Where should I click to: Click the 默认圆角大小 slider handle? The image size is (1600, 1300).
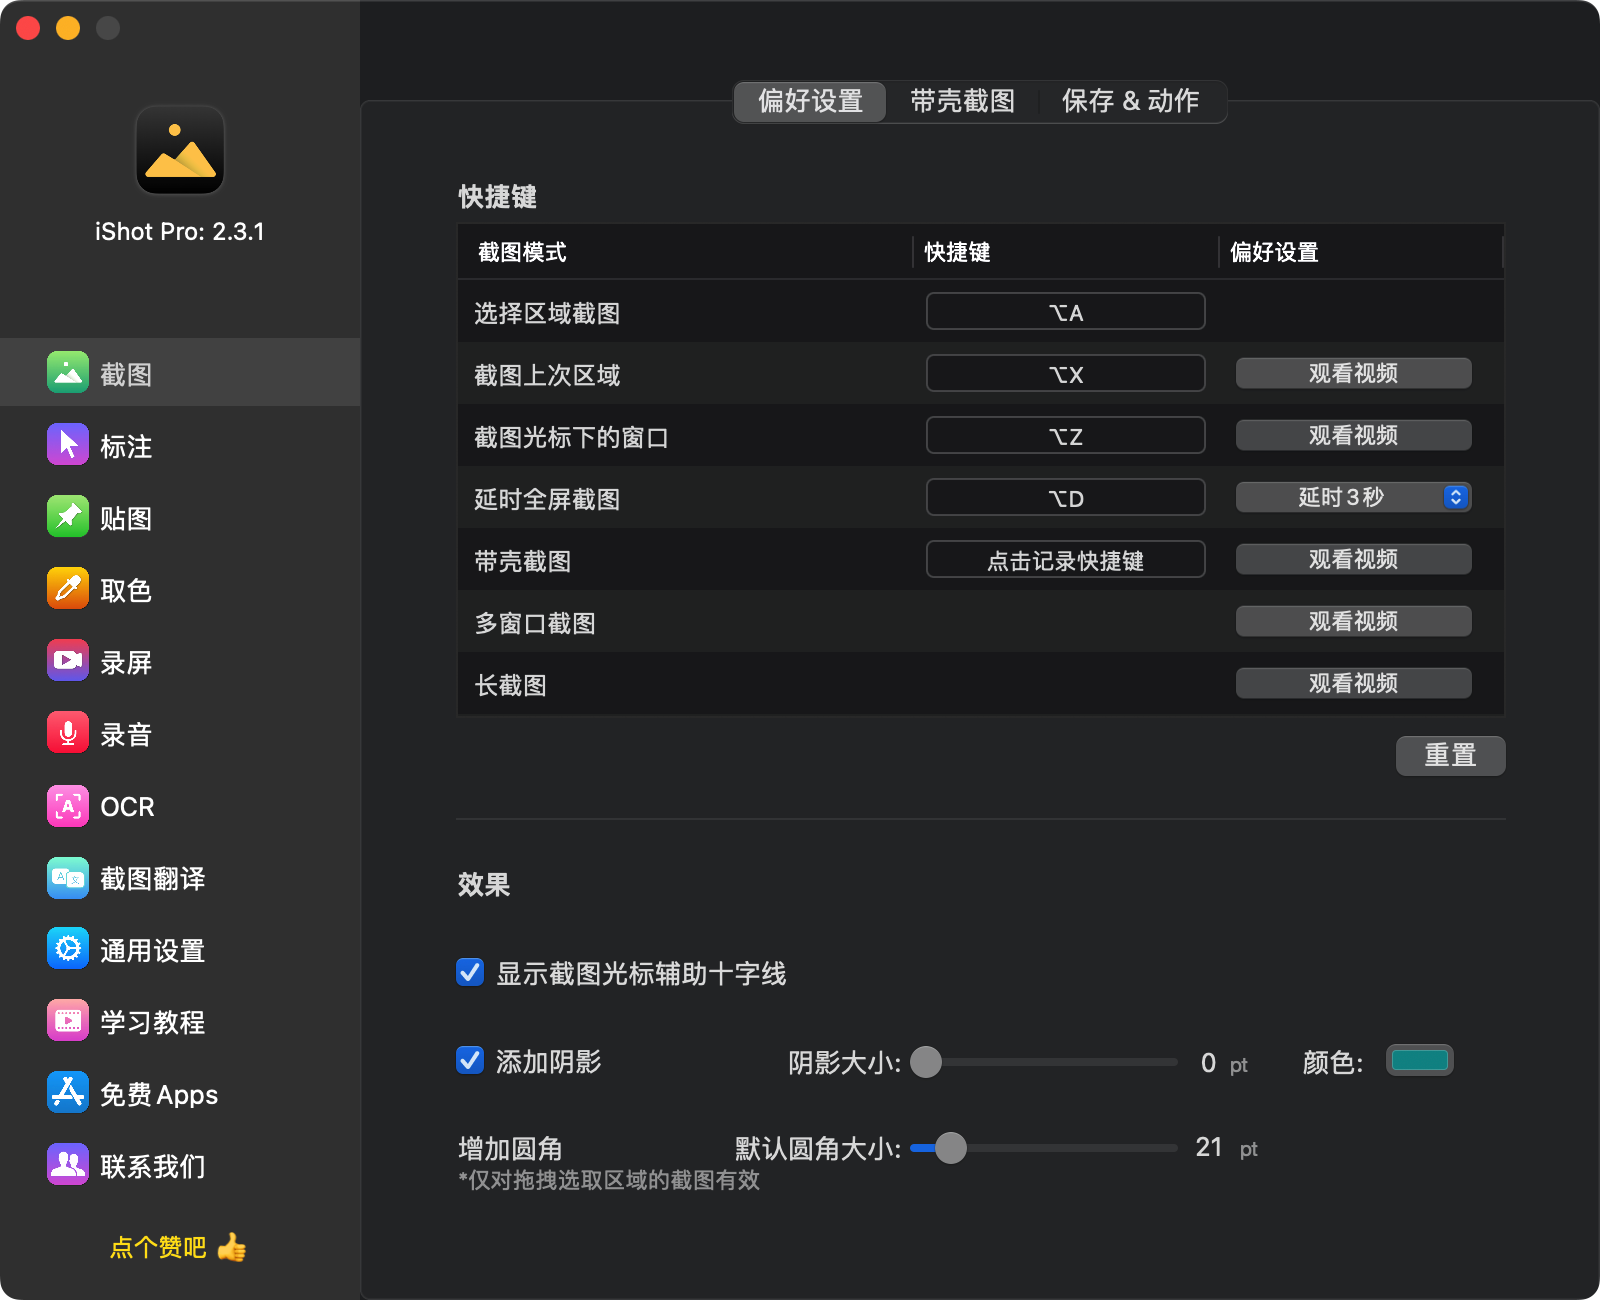pos(950,1148)
